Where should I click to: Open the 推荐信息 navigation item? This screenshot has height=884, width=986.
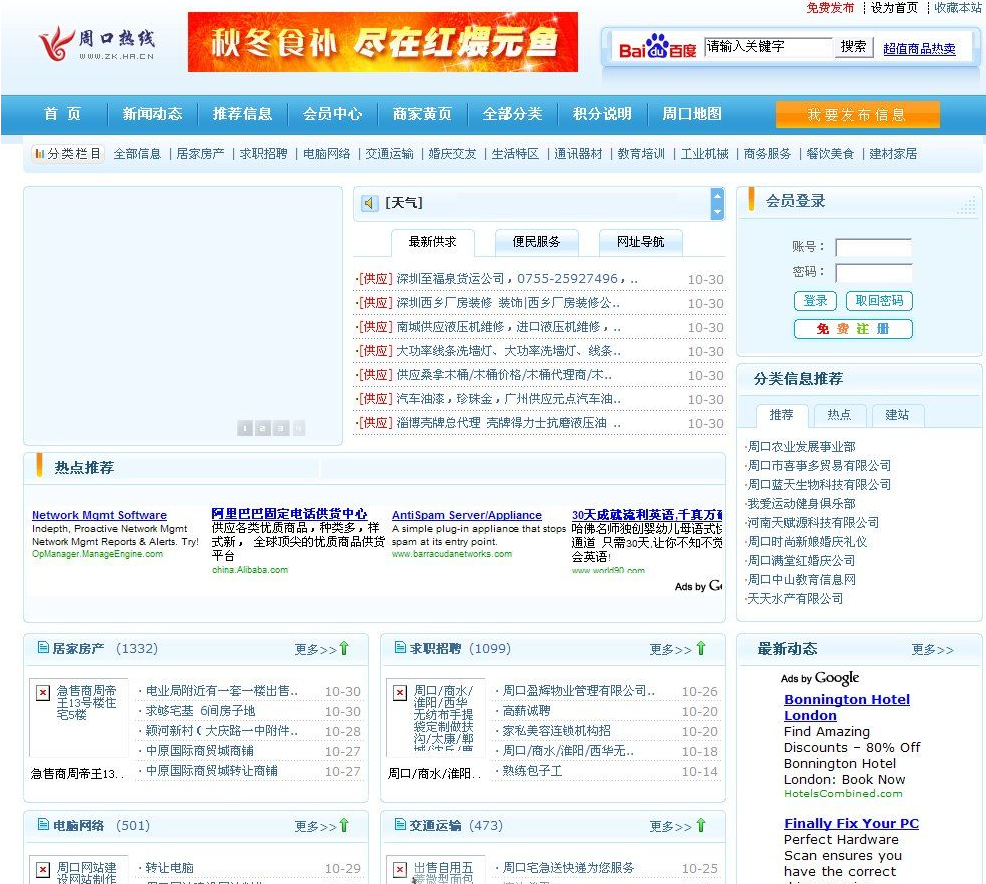tap(242, 114)
